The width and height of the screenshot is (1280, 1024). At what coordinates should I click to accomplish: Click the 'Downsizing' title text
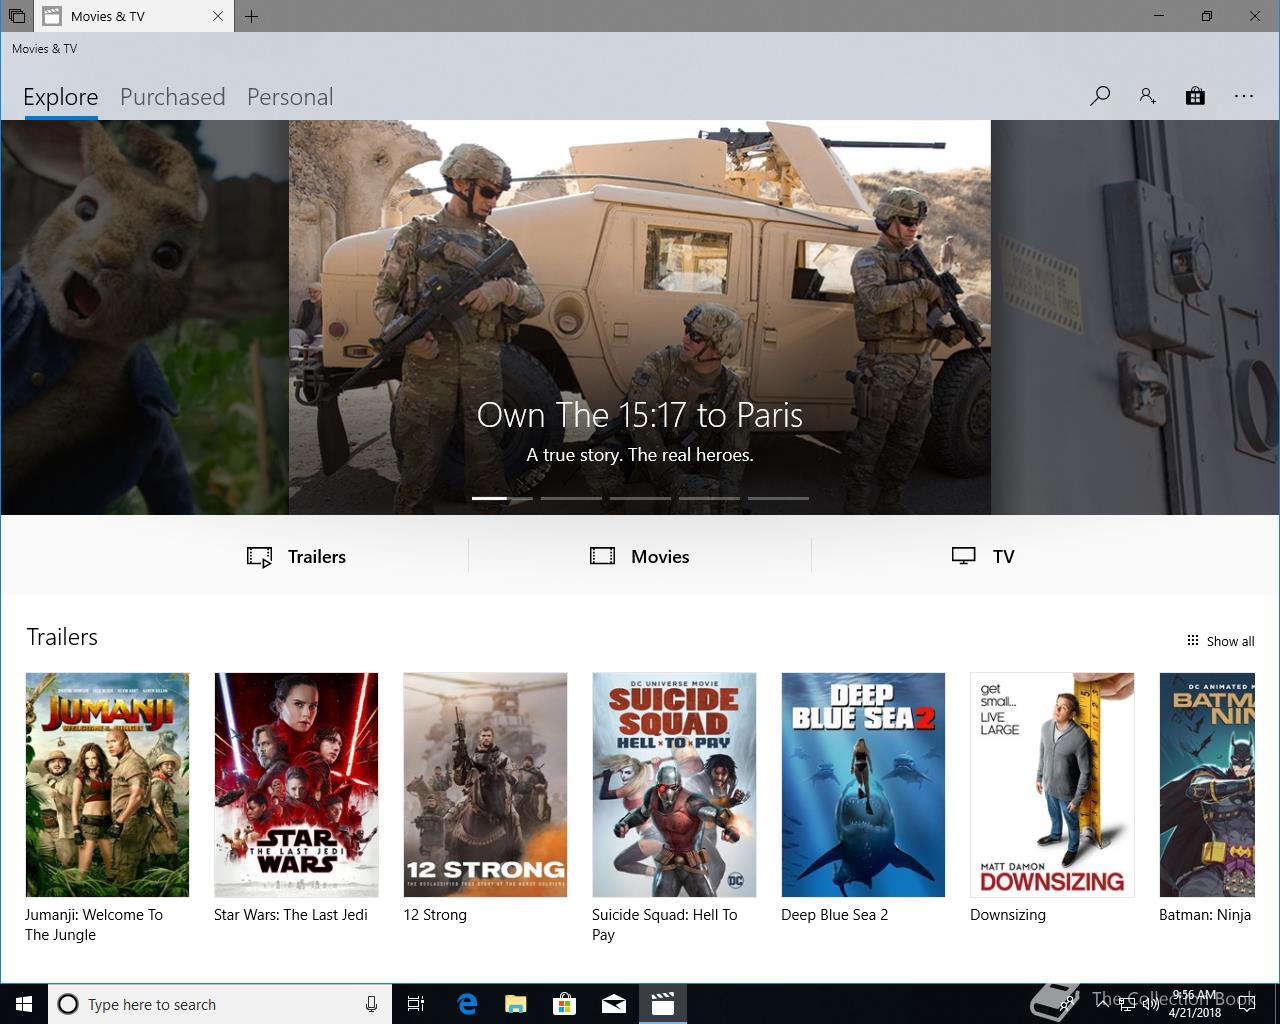pyautogui.click(x=1008, y=915)
